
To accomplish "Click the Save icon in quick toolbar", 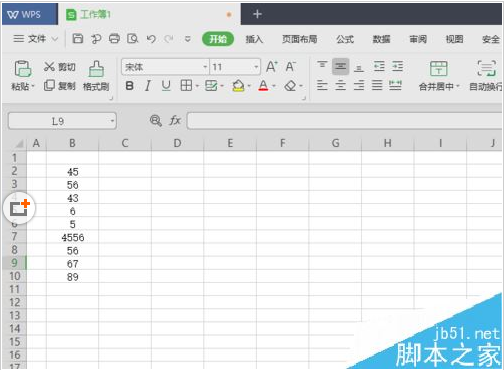I will tap(78, 39).
